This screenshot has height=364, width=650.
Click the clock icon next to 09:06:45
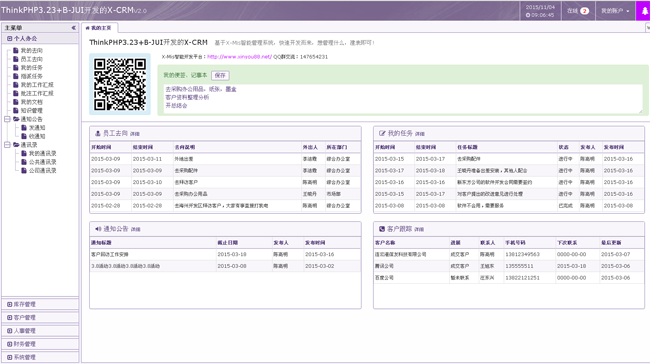(528, 15)
